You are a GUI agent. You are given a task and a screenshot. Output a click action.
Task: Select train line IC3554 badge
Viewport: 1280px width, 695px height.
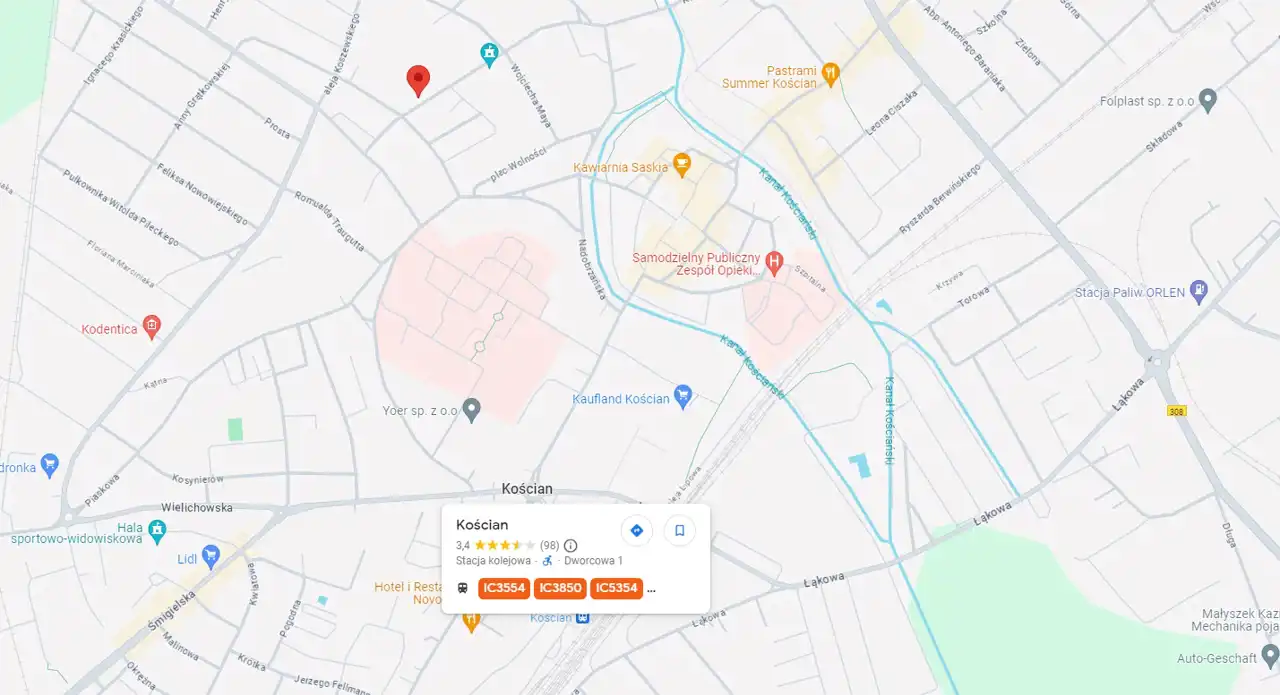click(x=505, y=588)
